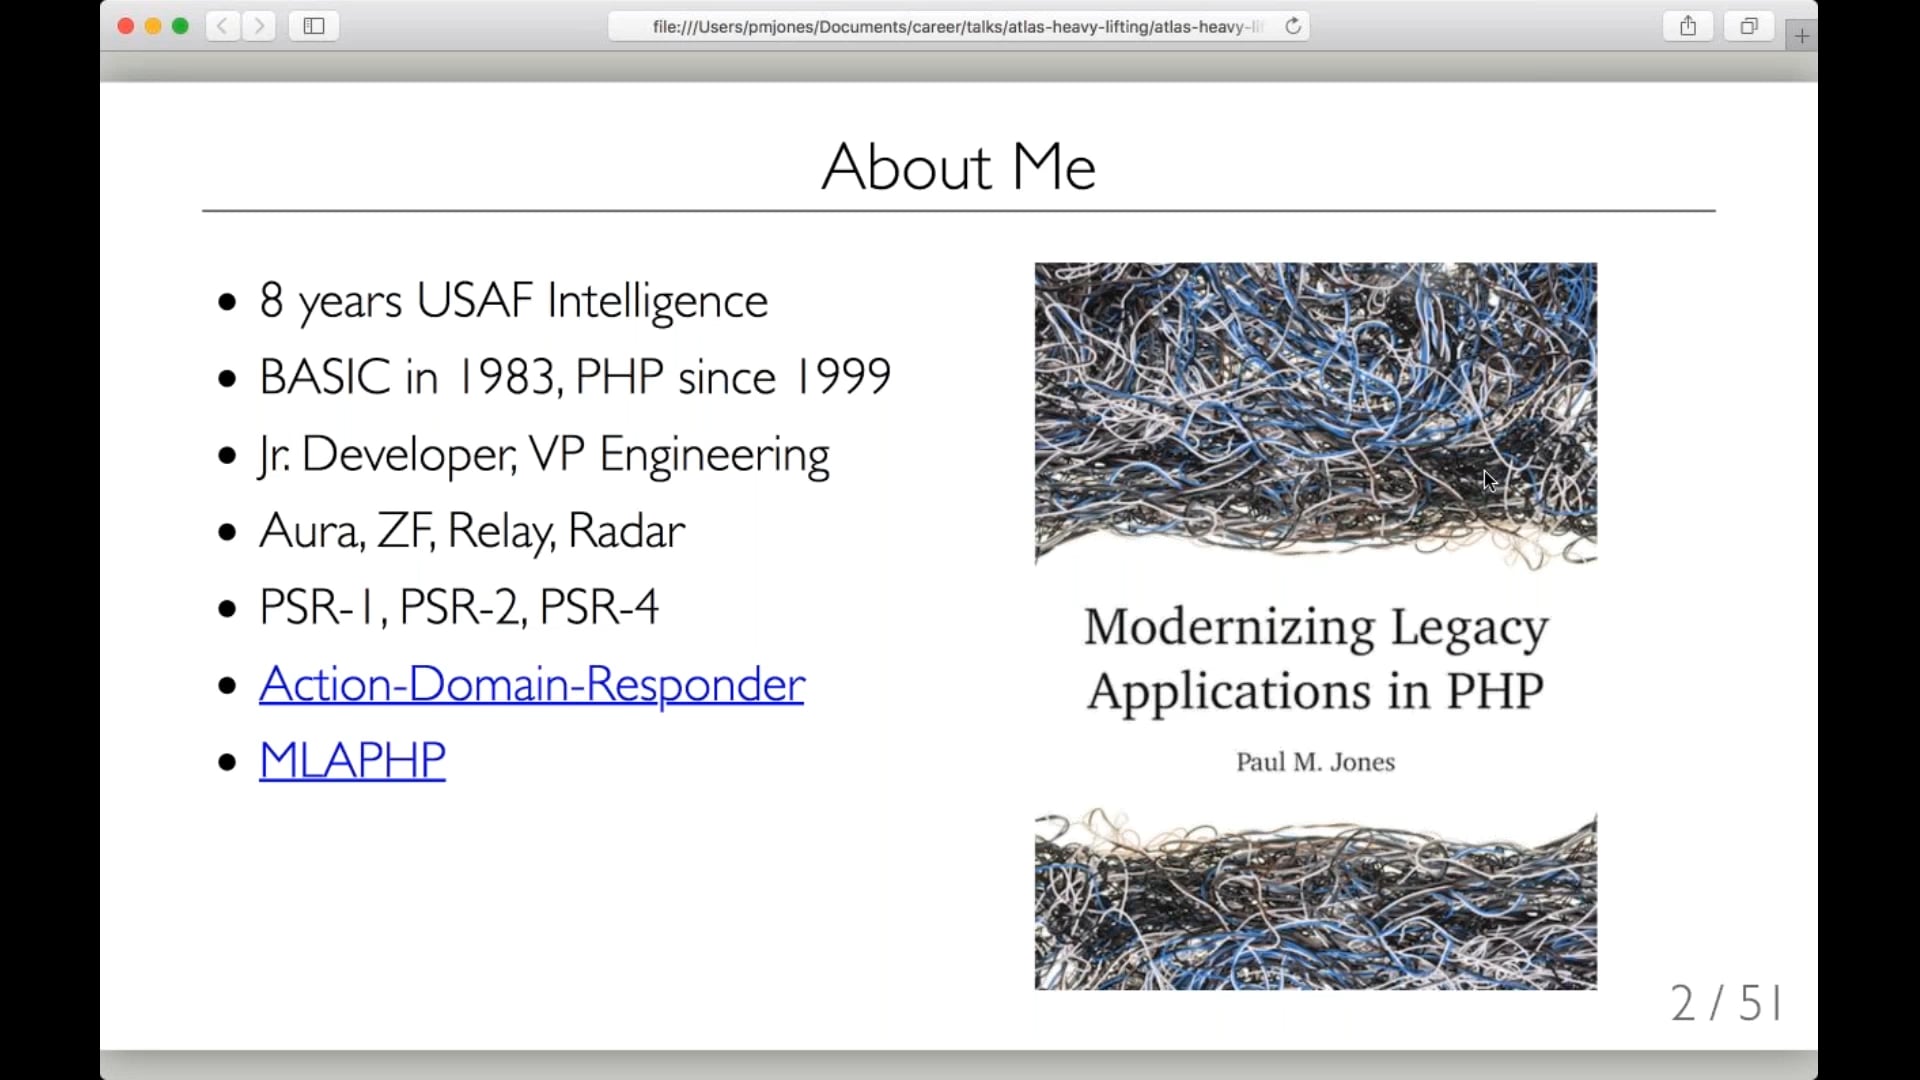
Task: Click 'Aura, ZF, Relay, Radar' bullet
Action: [472, 531]
